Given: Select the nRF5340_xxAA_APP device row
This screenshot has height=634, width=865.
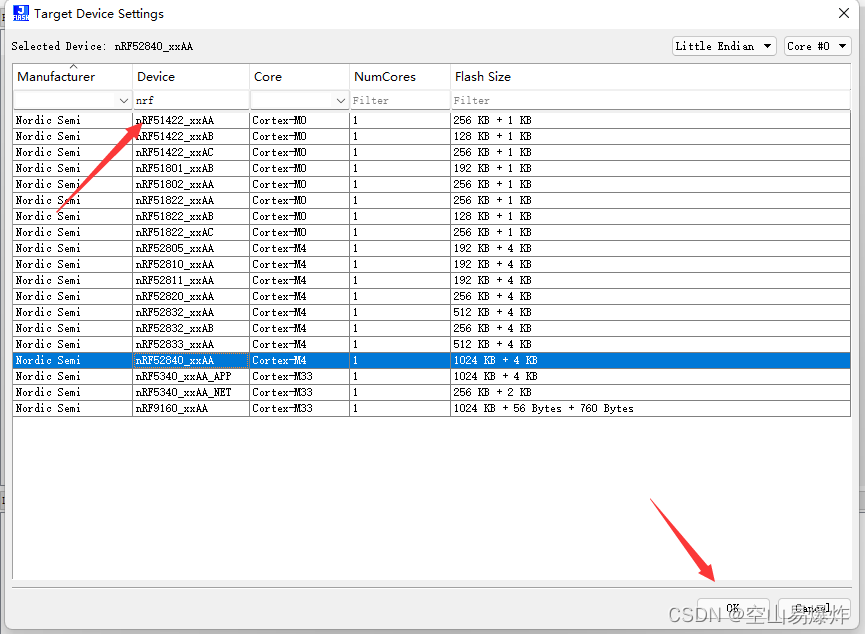Looking at the screenshot, I should [431, 376].
